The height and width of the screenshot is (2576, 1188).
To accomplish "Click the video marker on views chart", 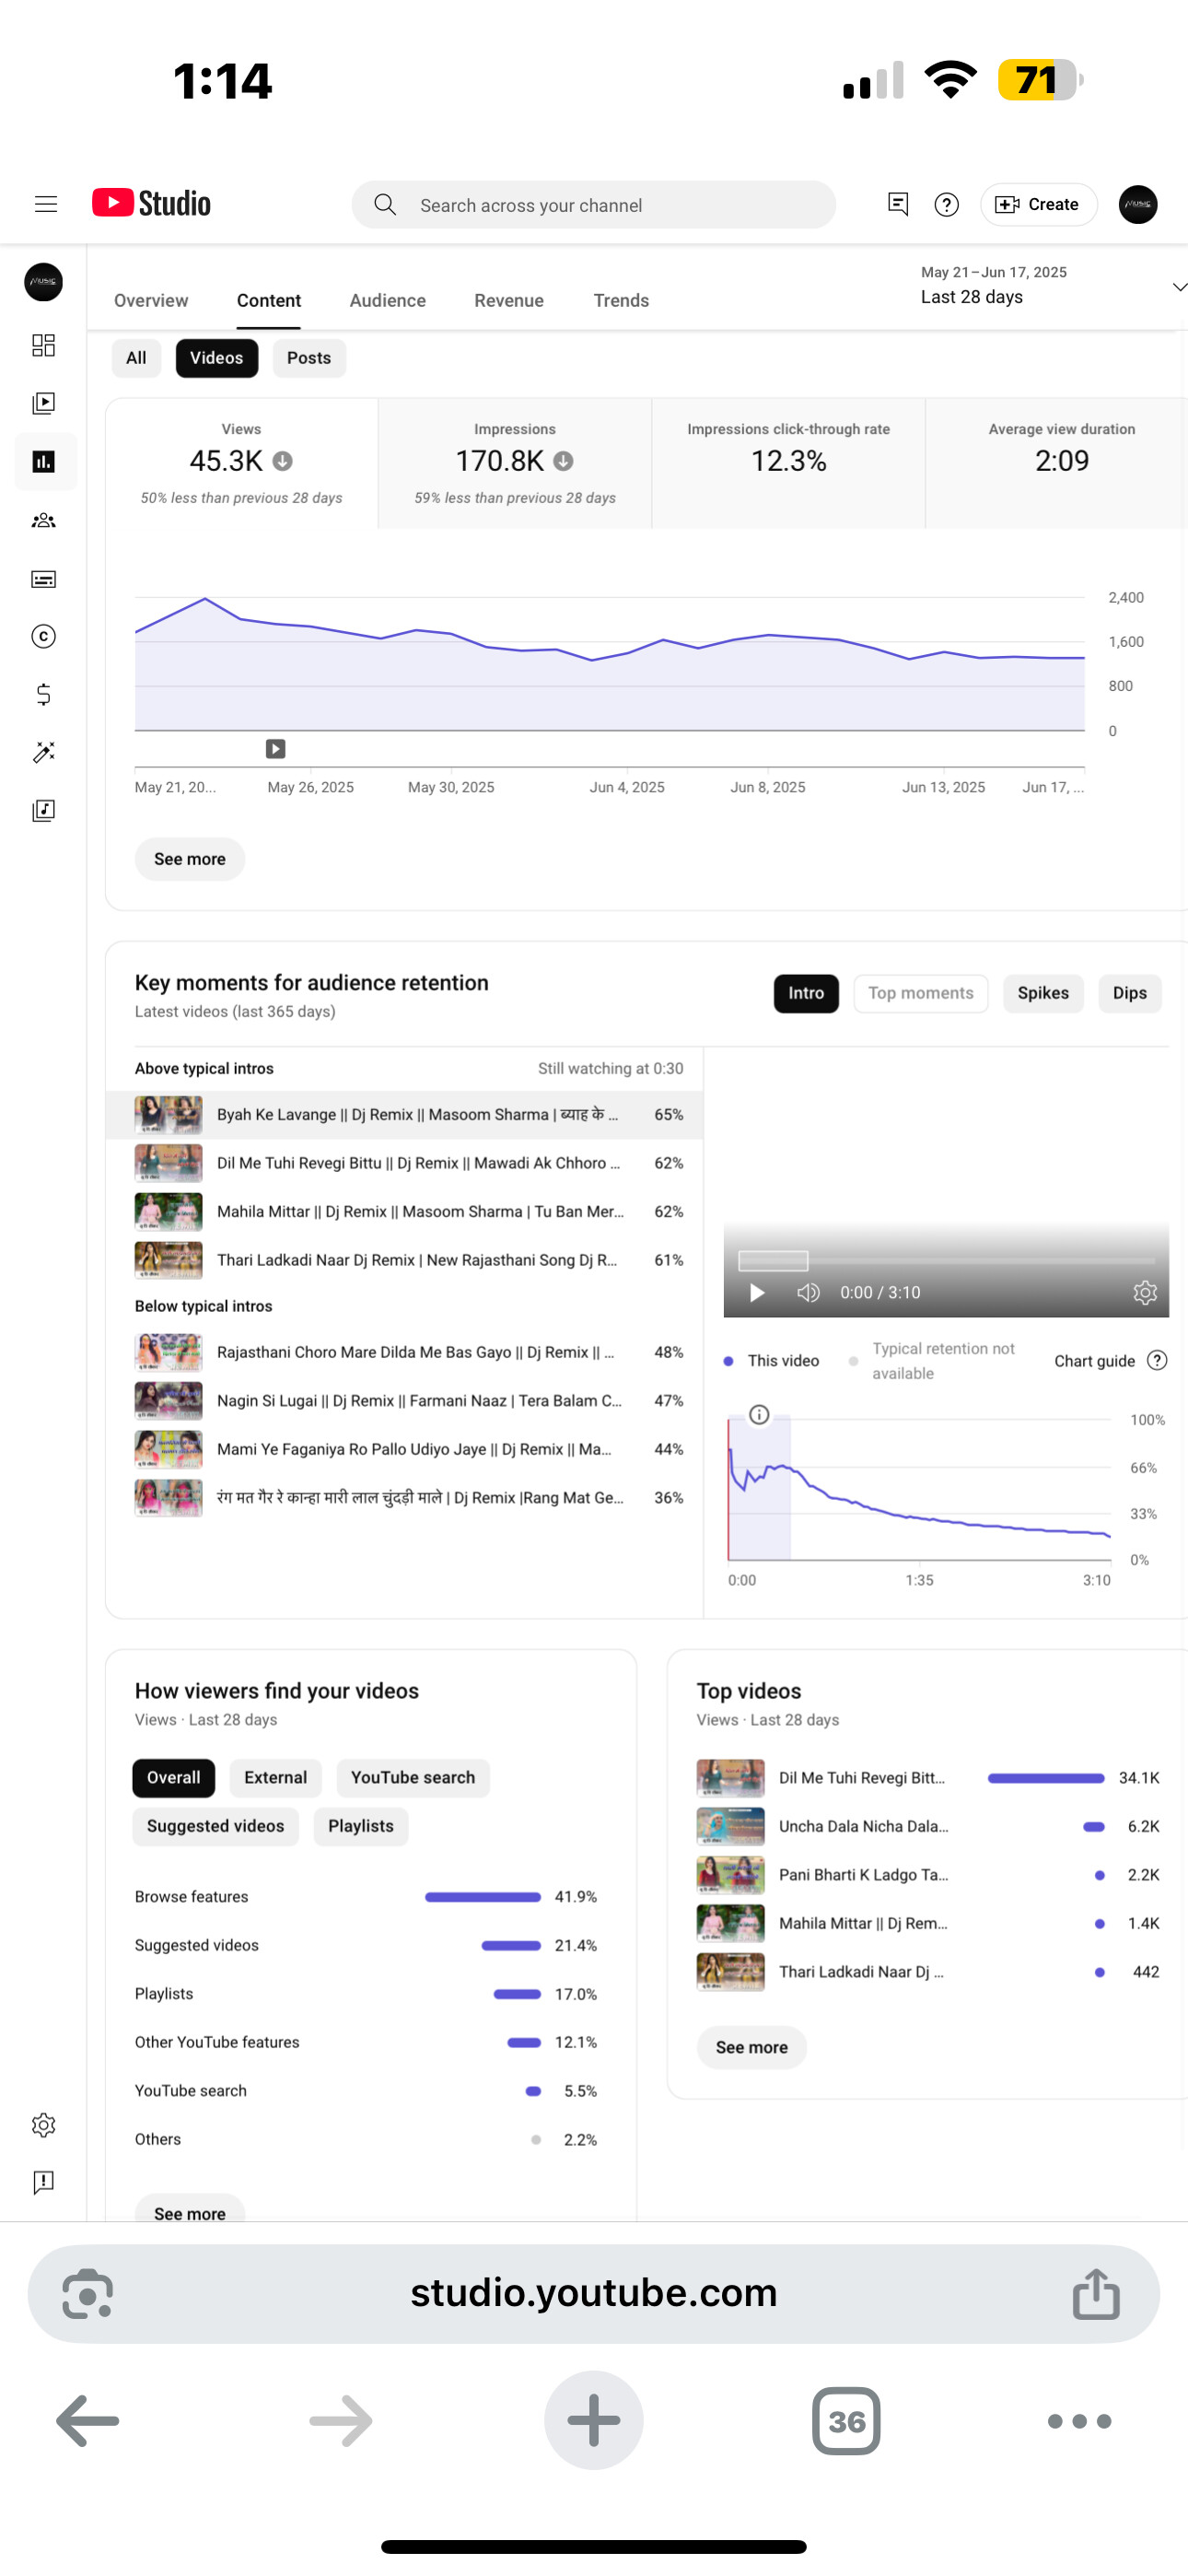I will tap(275, 748).
